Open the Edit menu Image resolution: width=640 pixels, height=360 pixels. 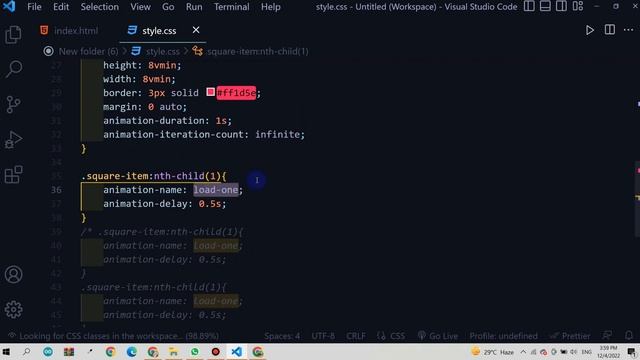click(x=61, y=7)
